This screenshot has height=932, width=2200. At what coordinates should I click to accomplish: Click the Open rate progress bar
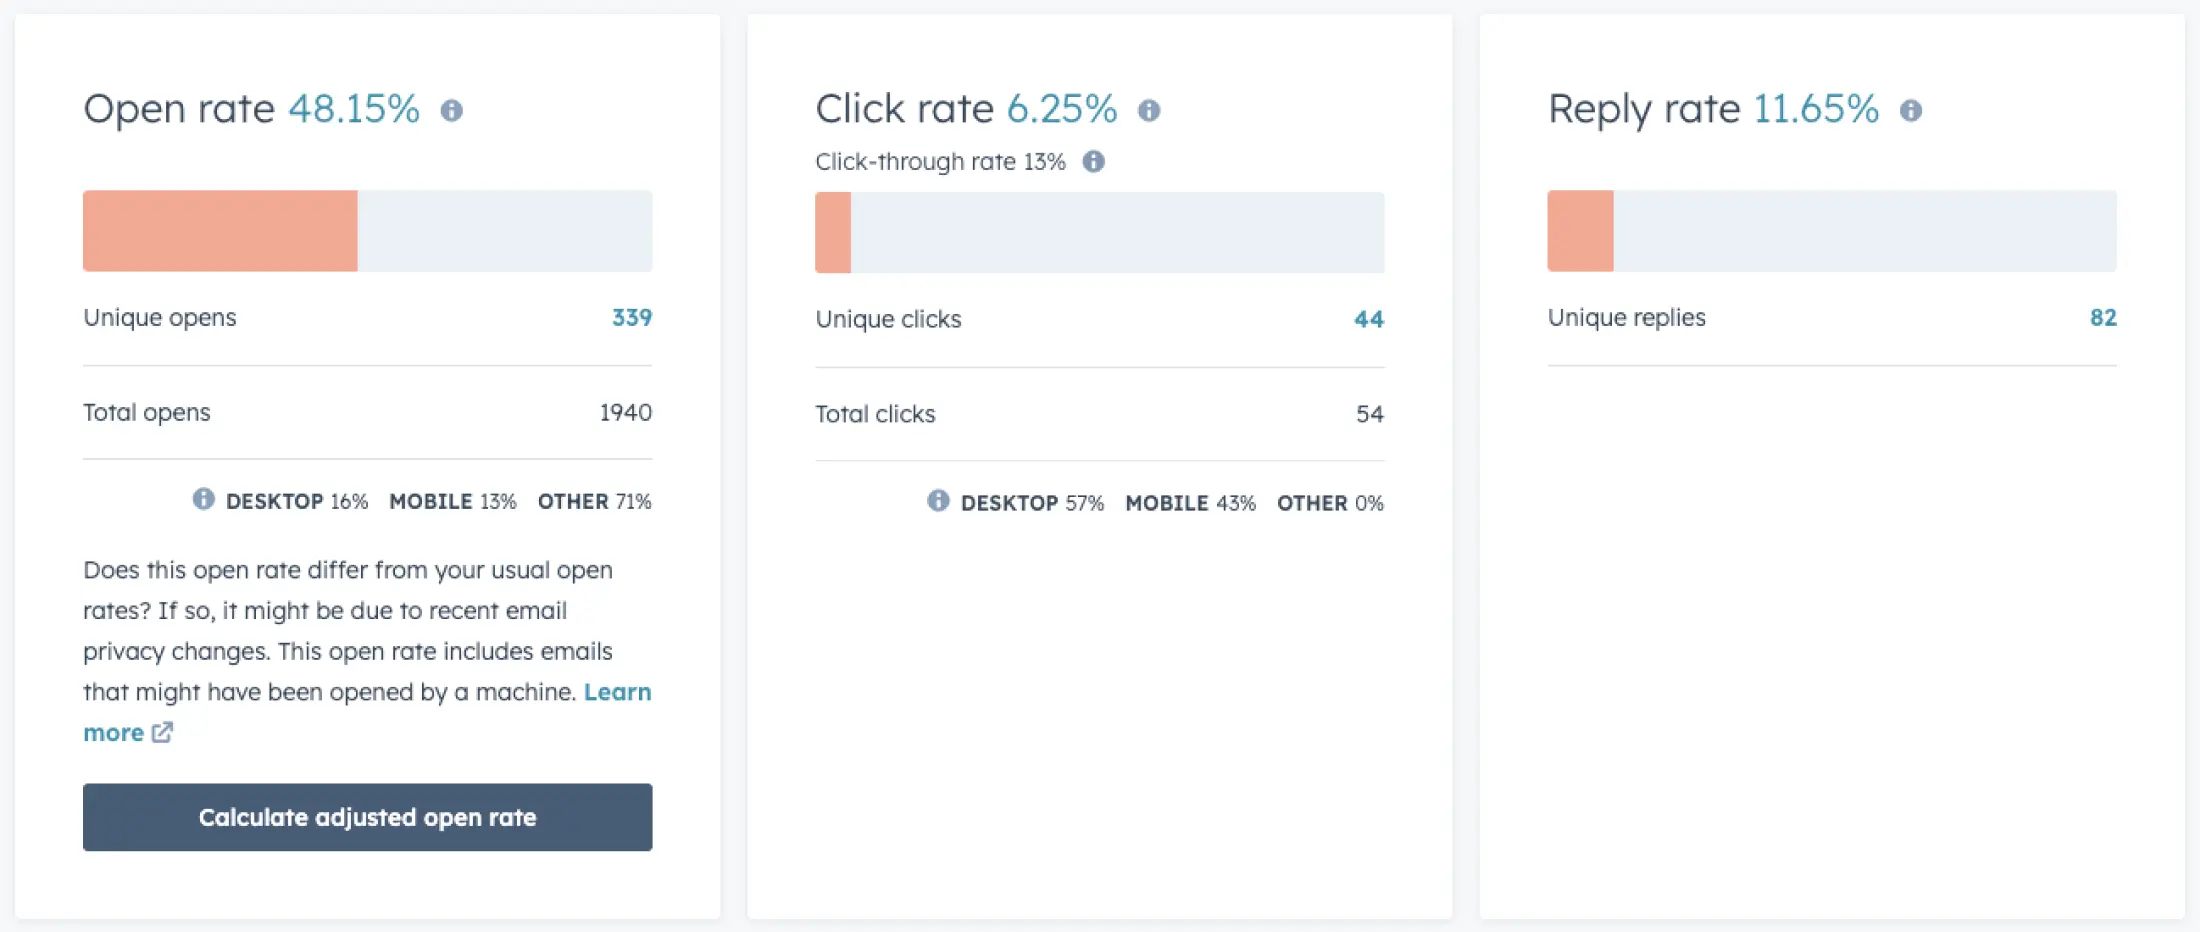367,231
